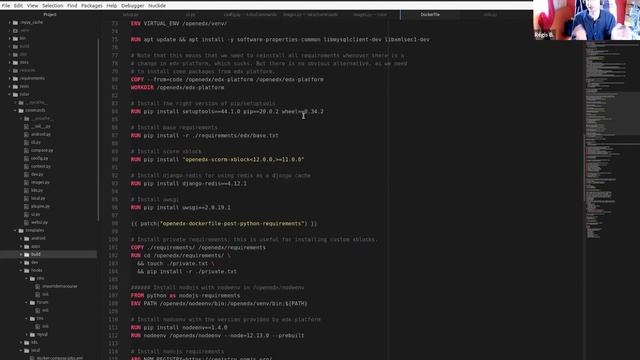Image resolution: width=640 pixels, height=360 pixels.
Task: Click the 'FROM python as nodejs-requirements' line
Action: [x=185, y=296]
